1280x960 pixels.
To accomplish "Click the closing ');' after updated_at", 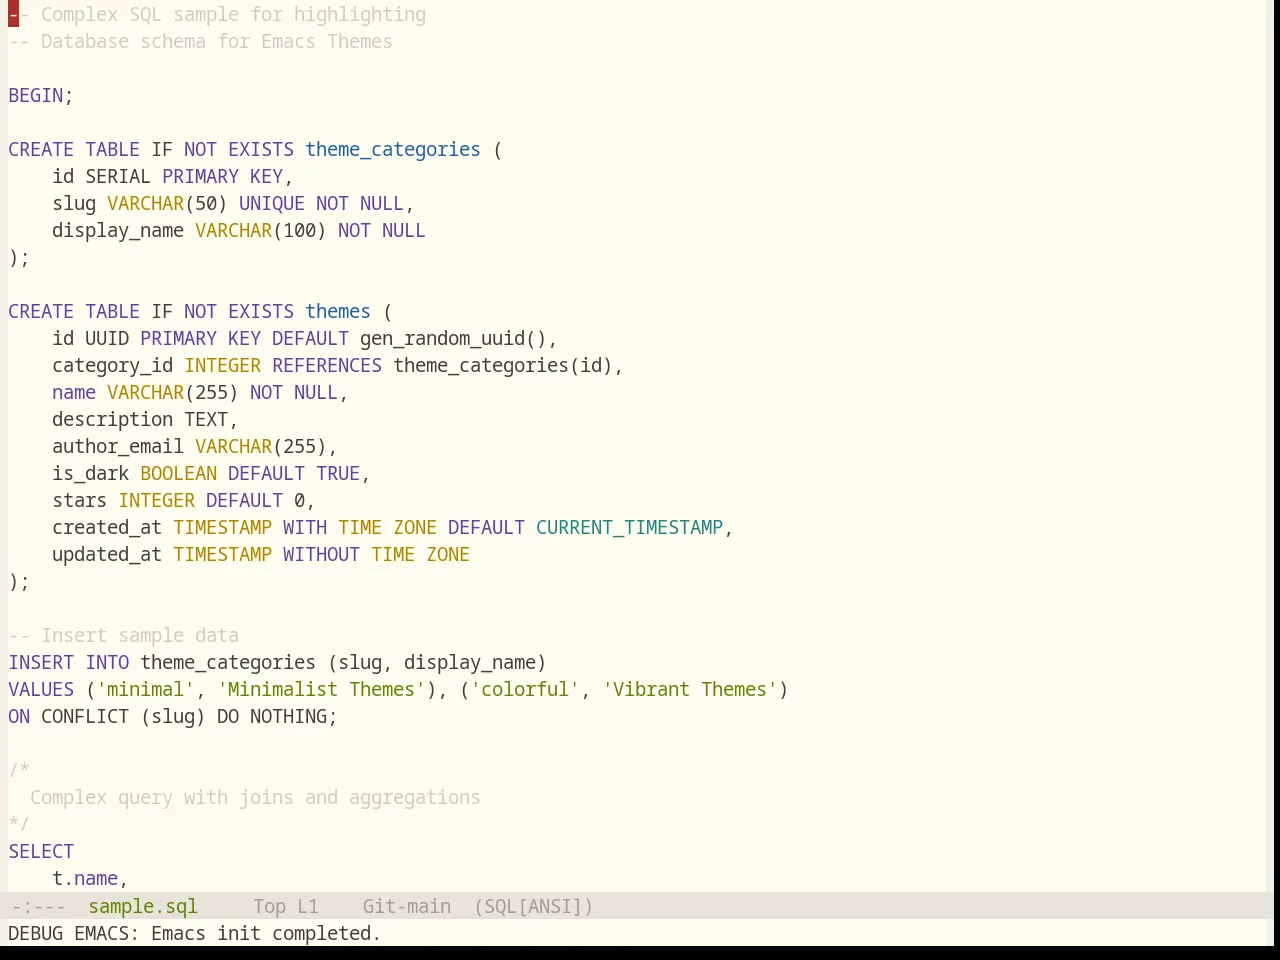I will click(x=19, y=581).
